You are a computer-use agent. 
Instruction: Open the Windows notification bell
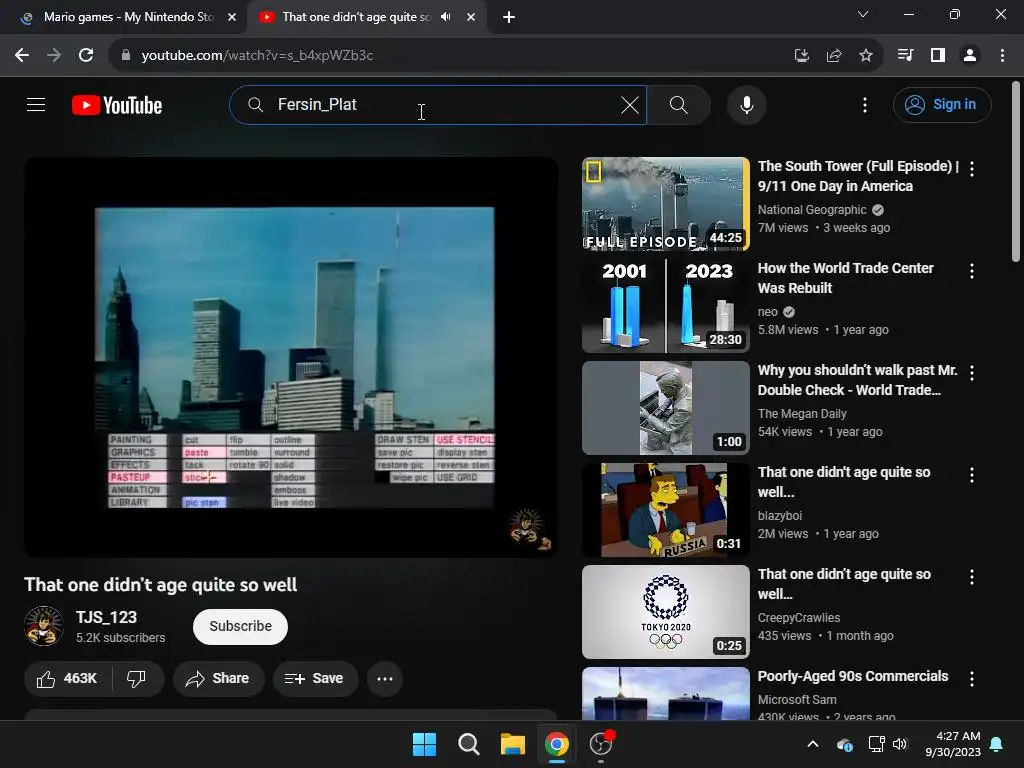point(997,744)
